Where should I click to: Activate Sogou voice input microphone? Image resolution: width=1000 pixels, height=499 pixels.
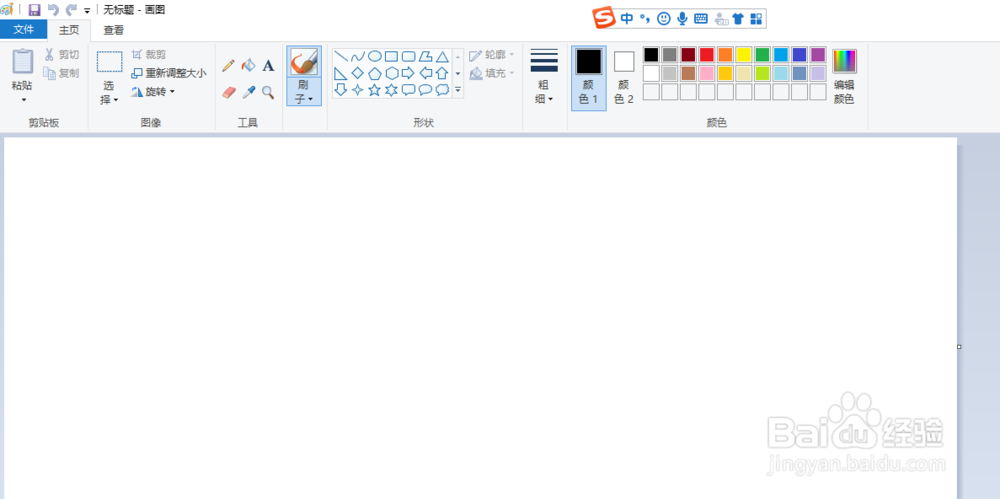click(x=682, y=19)
